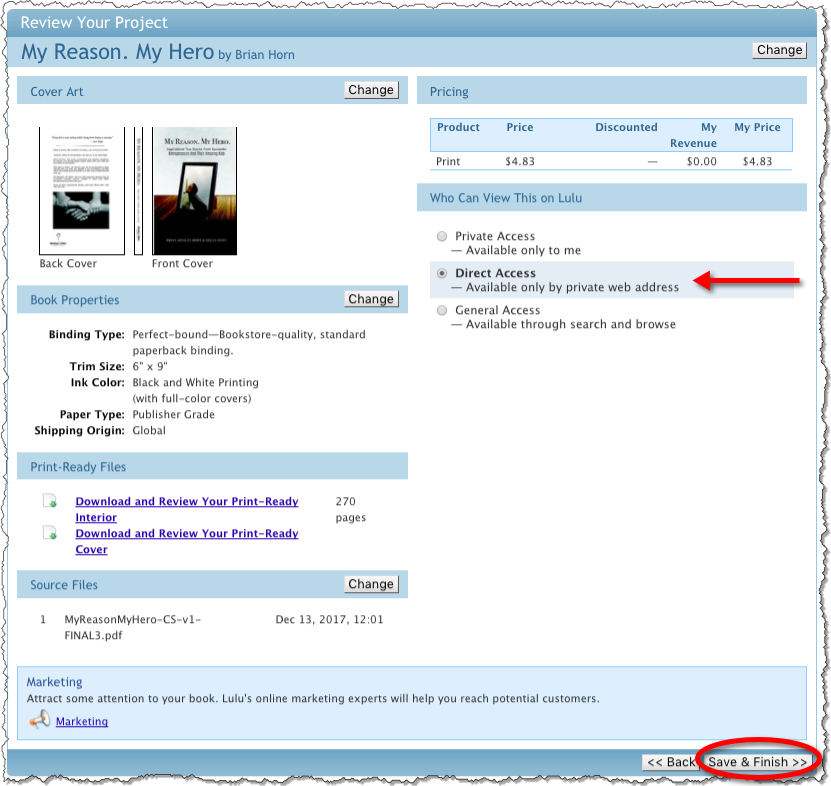The width and height of the screenshot is (831, 786).
Task: Click the 'Global' shipping origin value
Action: pos(149,430)
